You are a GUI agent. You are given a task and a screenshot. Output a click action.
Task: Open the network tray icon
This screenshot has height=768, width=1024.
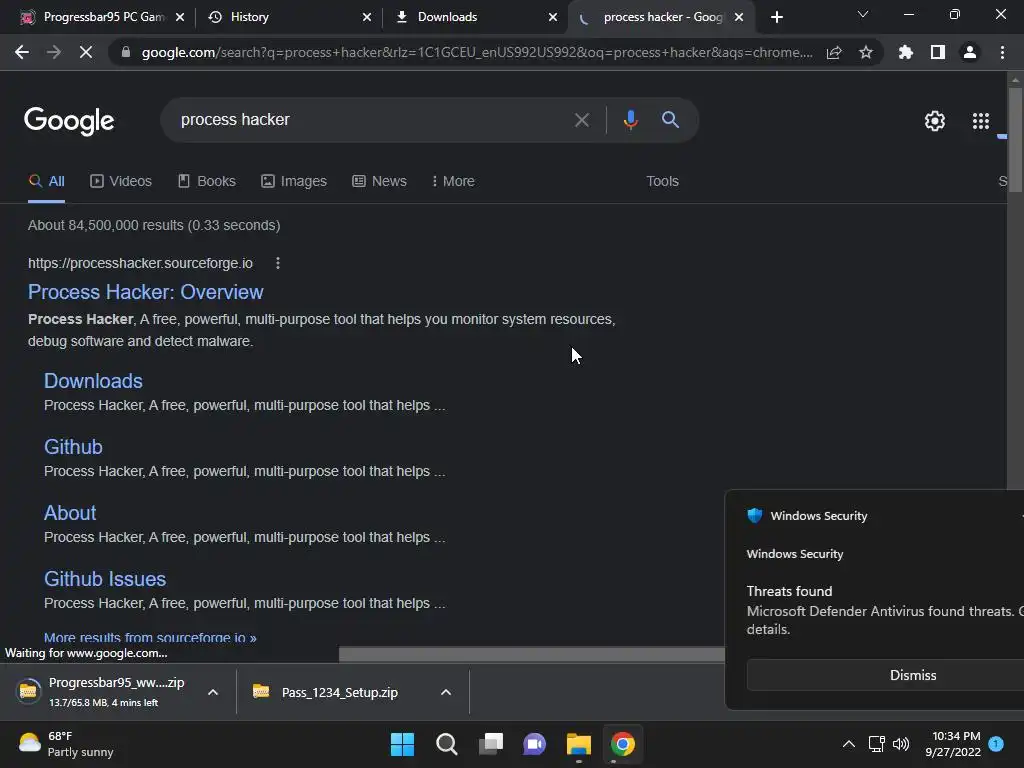coord(876,744)
